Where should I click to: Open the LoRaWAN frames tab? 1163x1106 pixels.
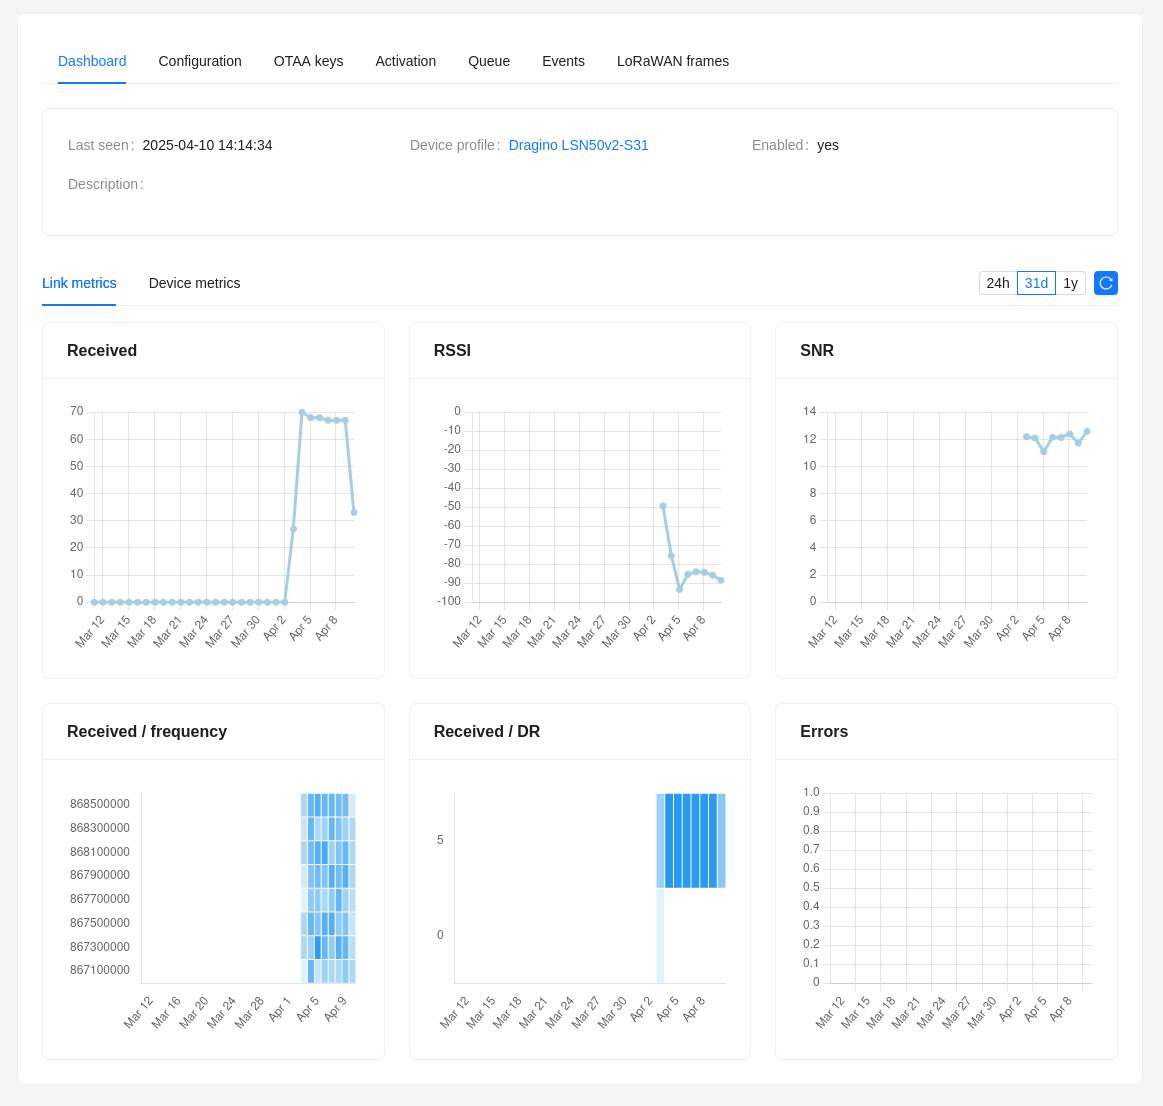tap(673, 61)
